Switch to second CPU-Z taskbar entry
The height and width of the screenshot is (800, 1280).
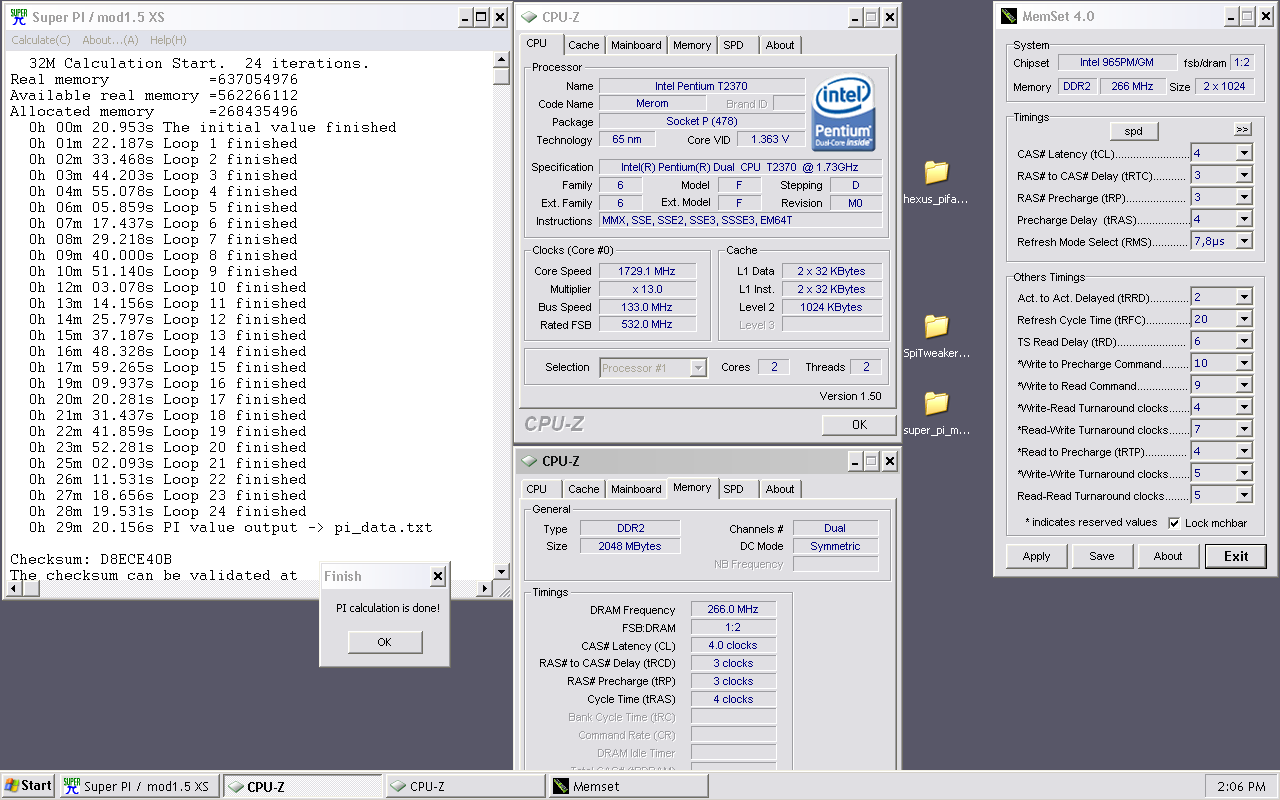click(465, 786)
